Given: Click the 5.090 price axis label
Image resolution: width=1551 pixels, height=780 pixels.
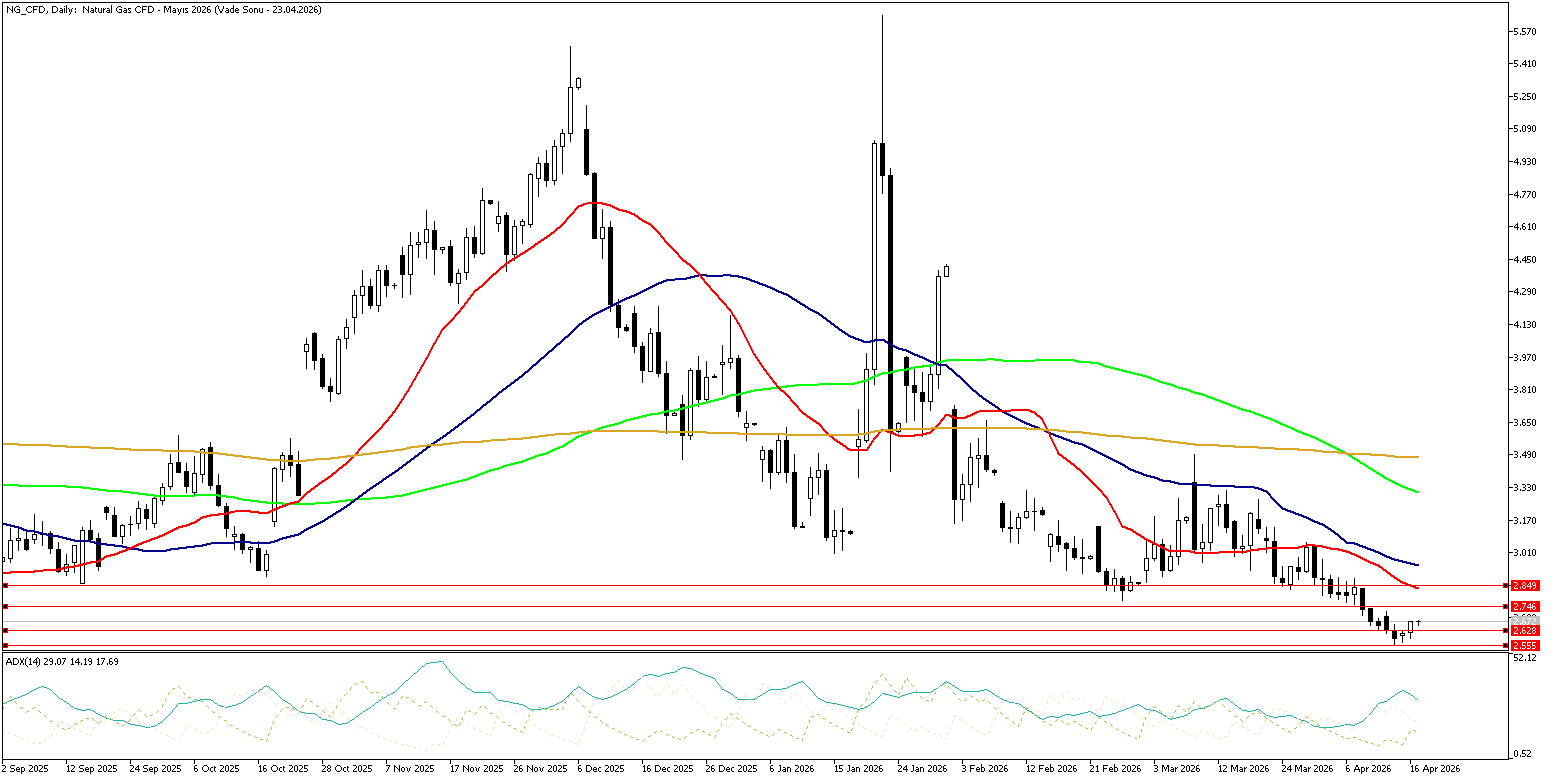Looking at the screenshot, I should tap(1525, 129).
